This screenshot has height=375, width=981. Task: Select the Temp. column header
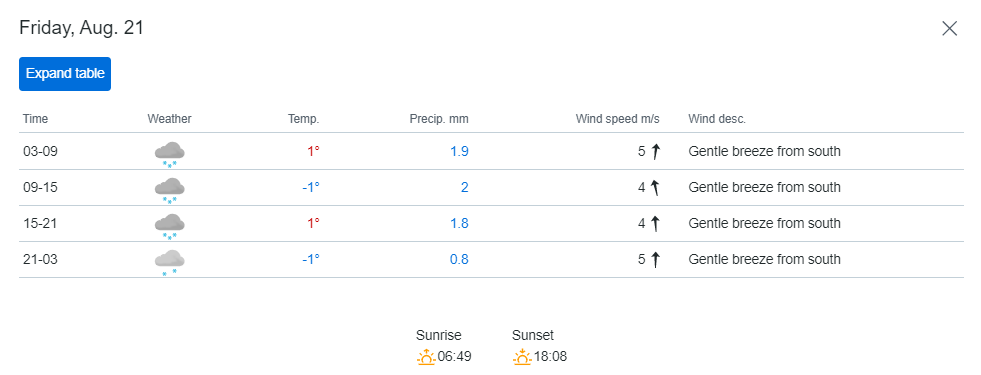pyautogui.click(x=303, y=119)
